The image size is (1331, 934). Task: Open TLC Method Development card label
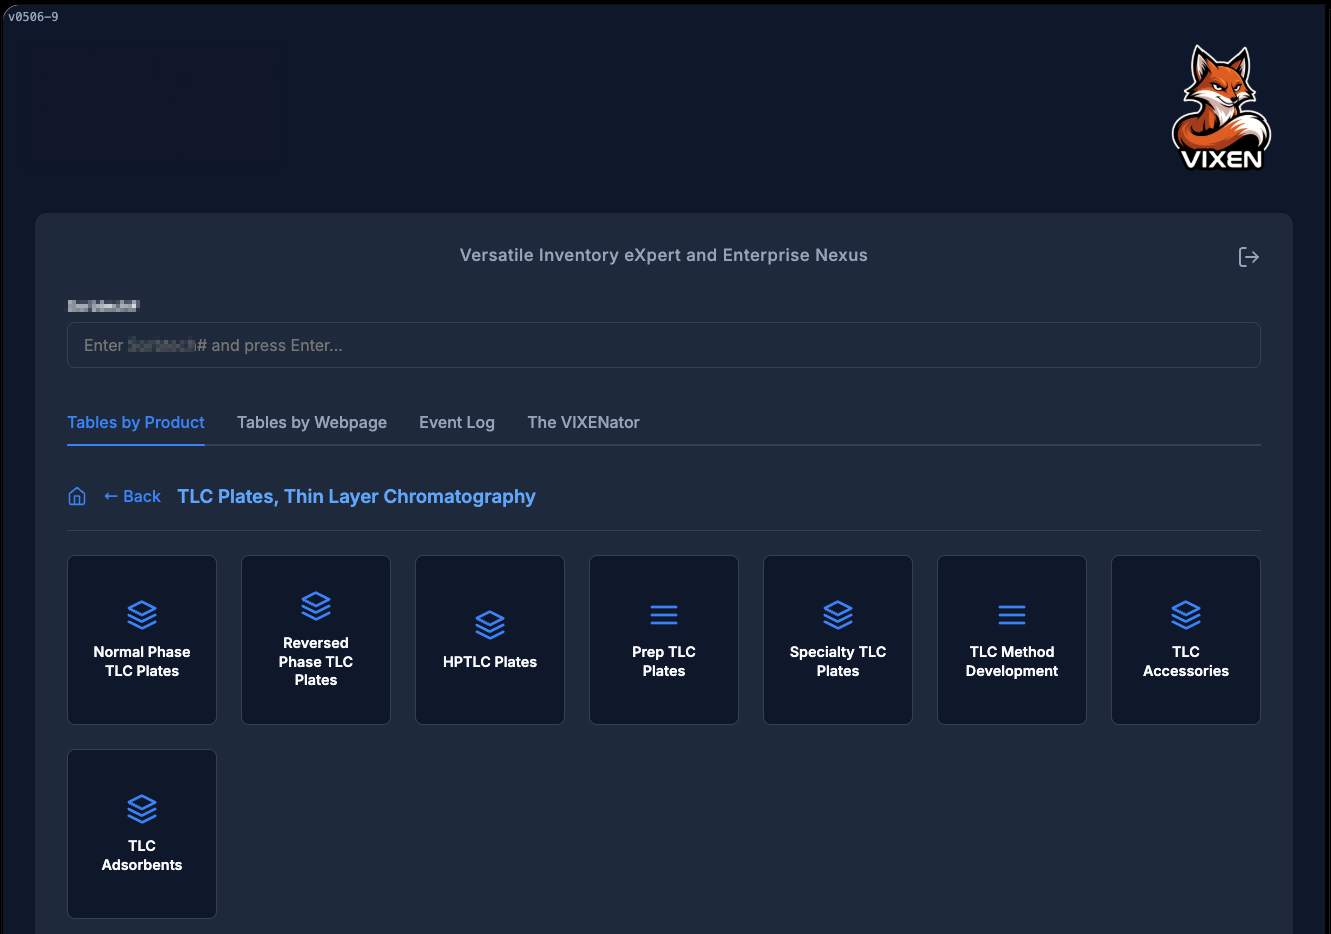1012,661
